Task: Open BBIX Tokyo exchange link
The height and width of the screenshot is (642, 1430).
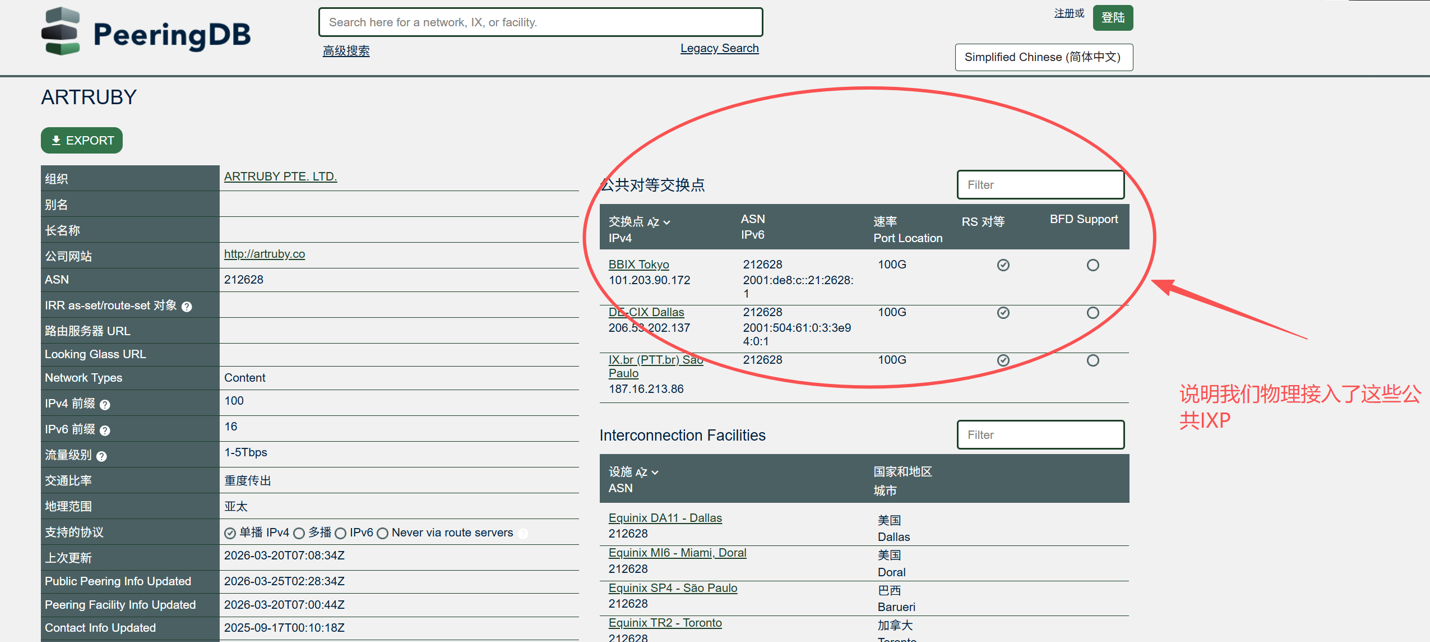Action: [x=639, y=265]
